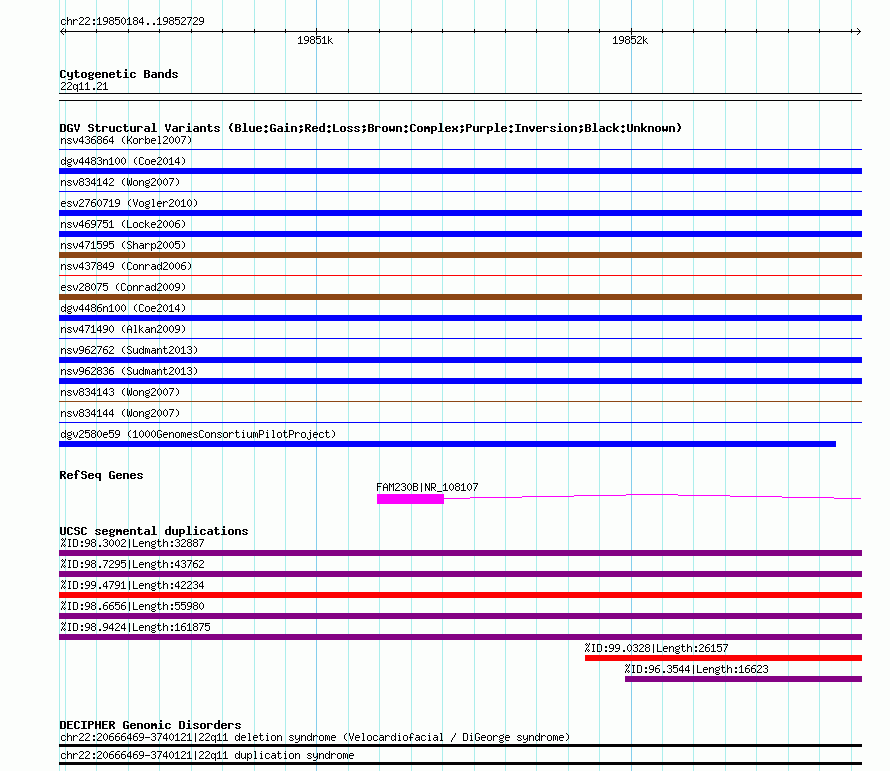Image resolution: width=890 pixels, height=771 pixels.
Task: Select the 22q11 deletion syndrome entry
Action: [315, 738]
